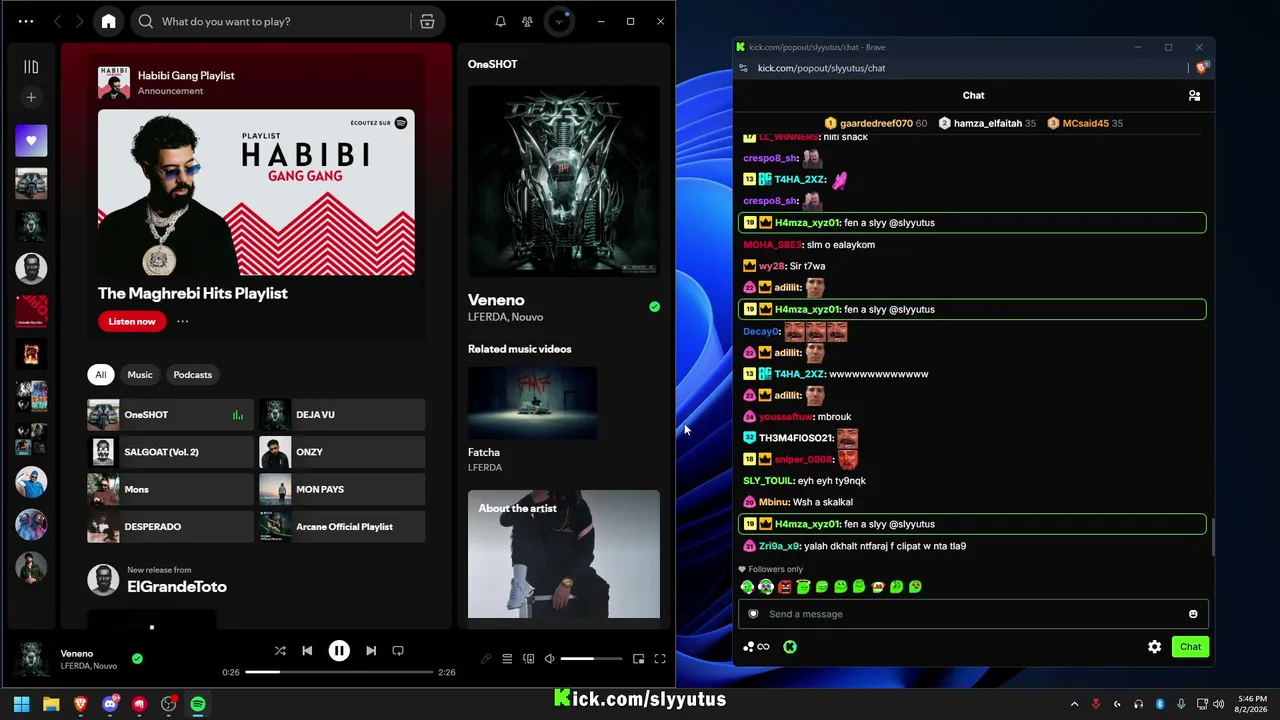Click the green Chat send button
Image resolution: width=1280 pixels, height=720 pixels.
(x=1190, y=647)
